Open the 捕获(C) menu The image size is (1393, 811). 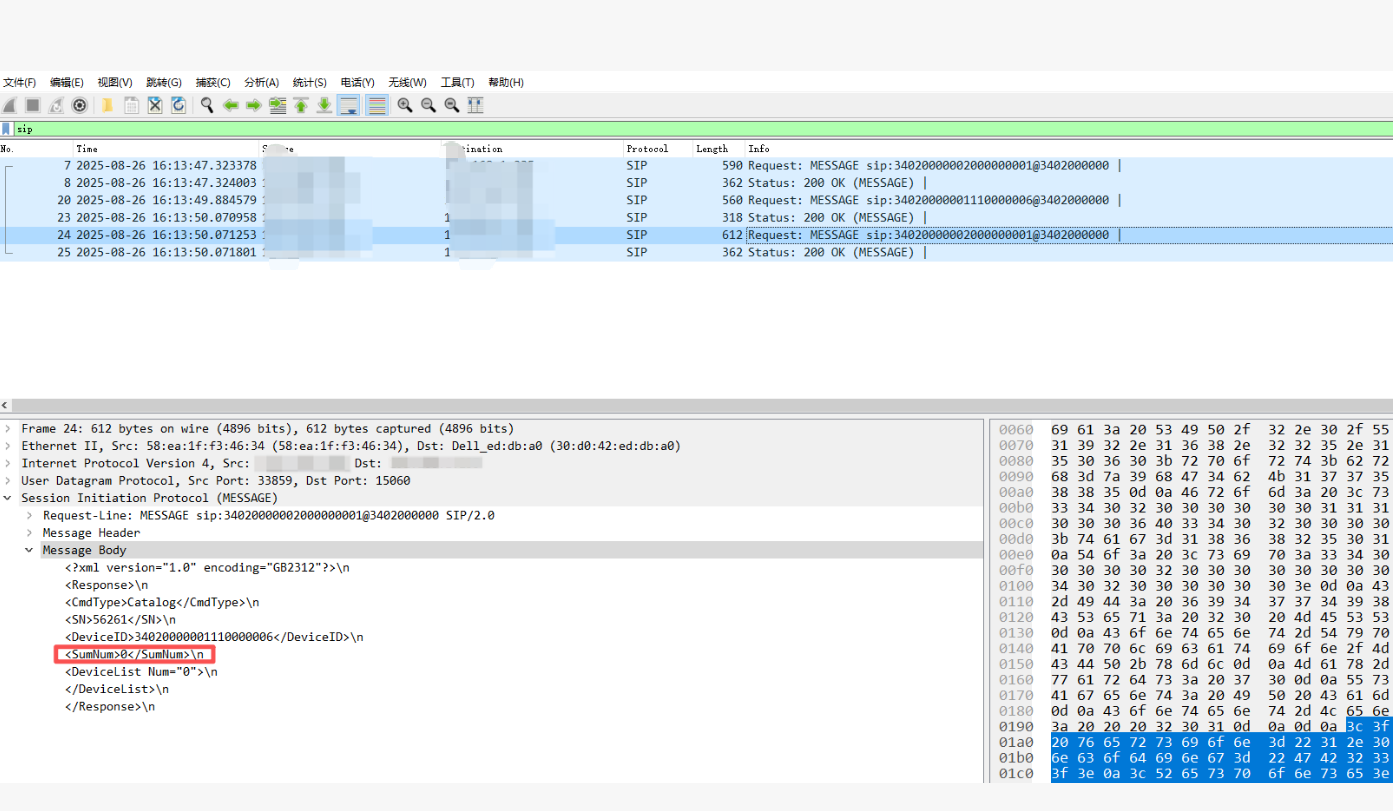213,82
